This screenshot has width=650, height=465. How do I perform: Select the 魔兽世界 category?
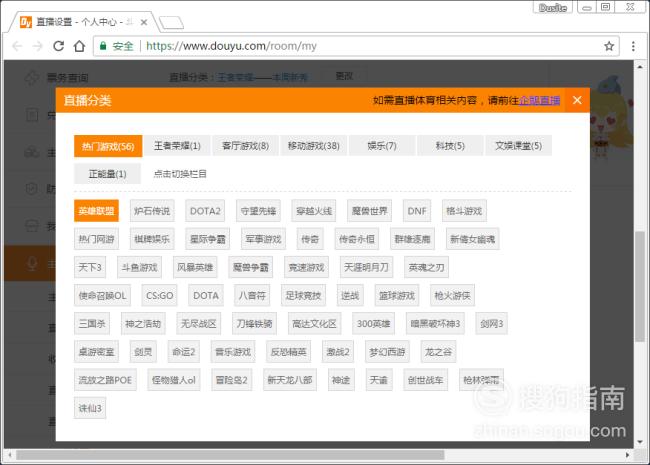(x=369, y=211)
